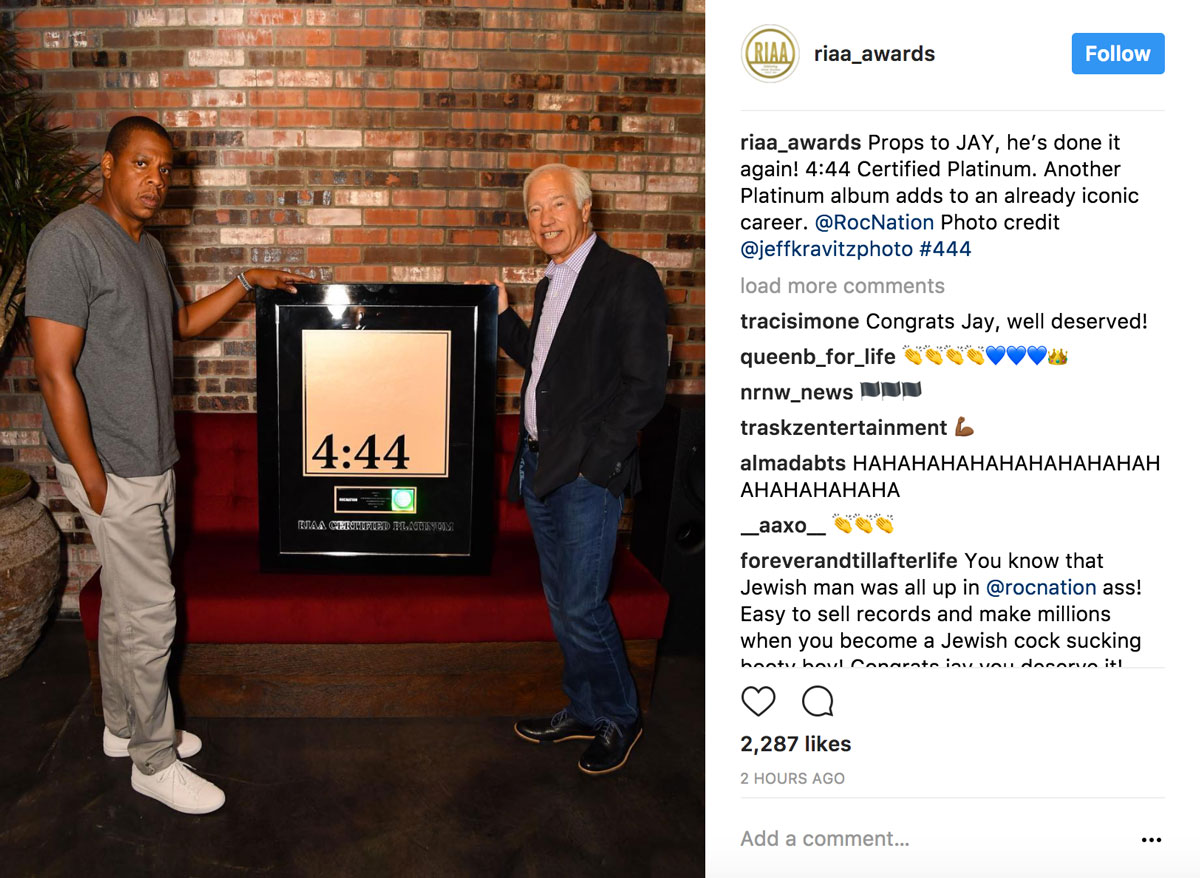
Task: Follow the riaa_awards account
Action: tap(1118, 54)
